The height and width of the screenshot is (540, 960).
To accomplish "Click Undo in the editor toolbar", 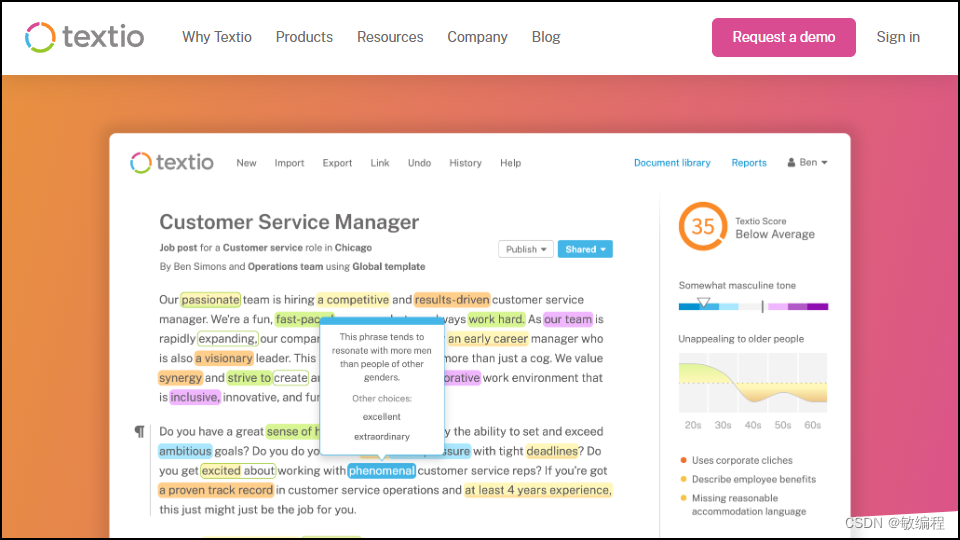I will [419, 163].
